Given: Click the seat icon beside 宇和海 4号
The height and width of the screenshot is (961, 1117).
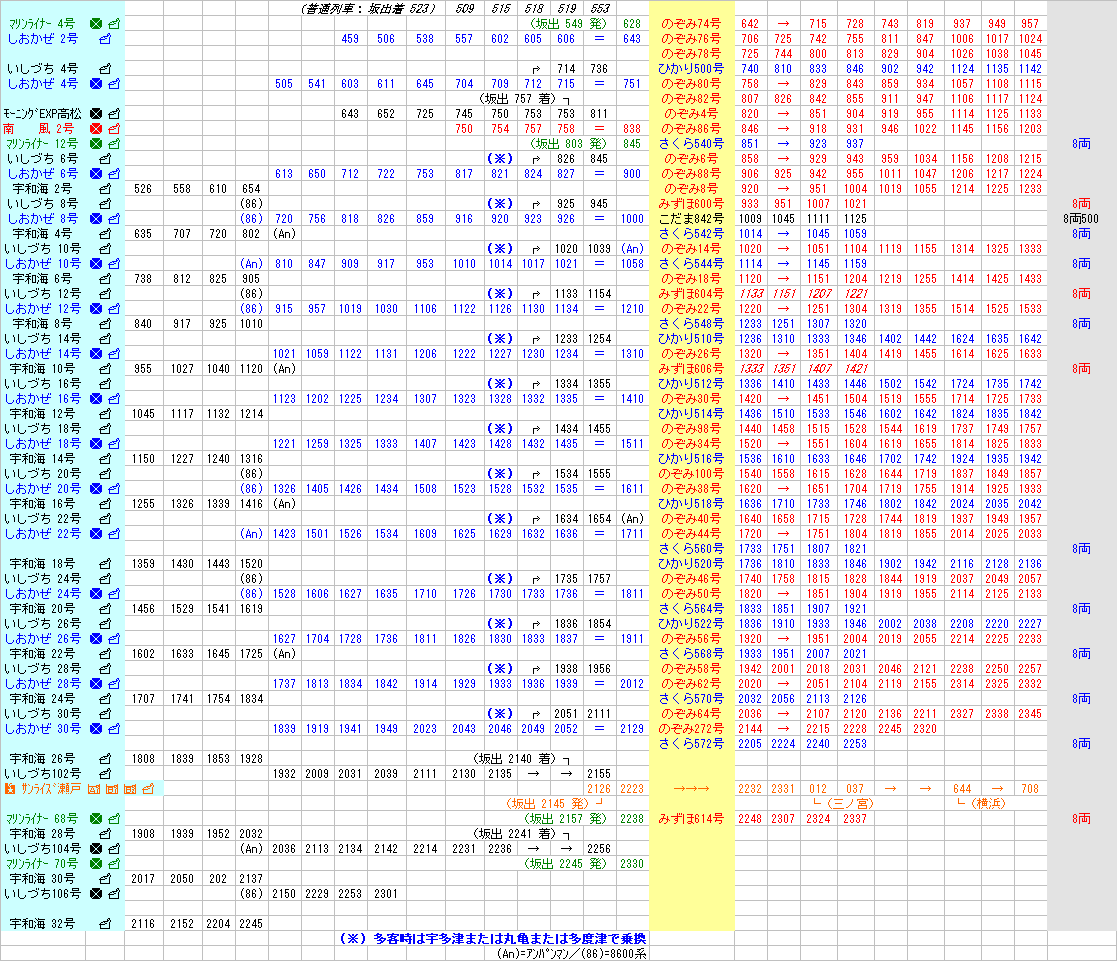Looking at the screenshot, I should tap(105, 234).
